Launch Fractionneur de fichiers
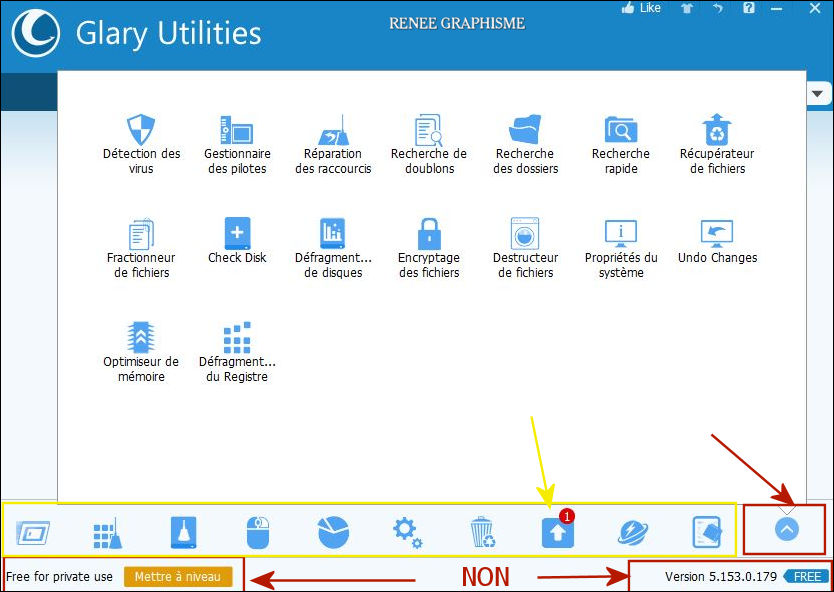This screenshot has width=834, height=592. click(x=141, y=248)
